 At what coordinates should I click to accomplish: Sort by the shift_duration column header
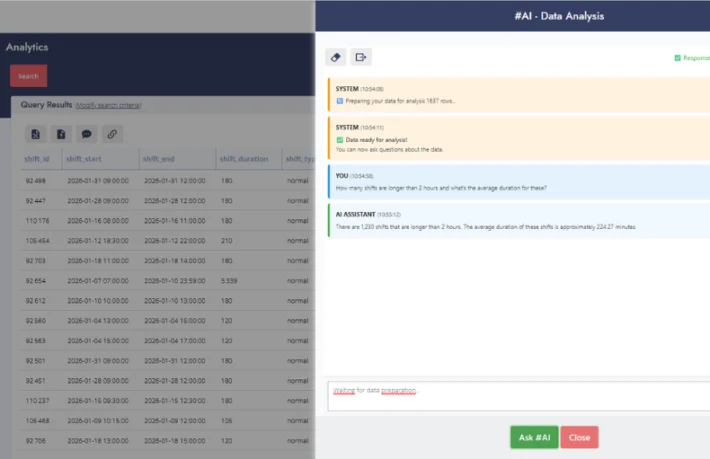[244, 159]
